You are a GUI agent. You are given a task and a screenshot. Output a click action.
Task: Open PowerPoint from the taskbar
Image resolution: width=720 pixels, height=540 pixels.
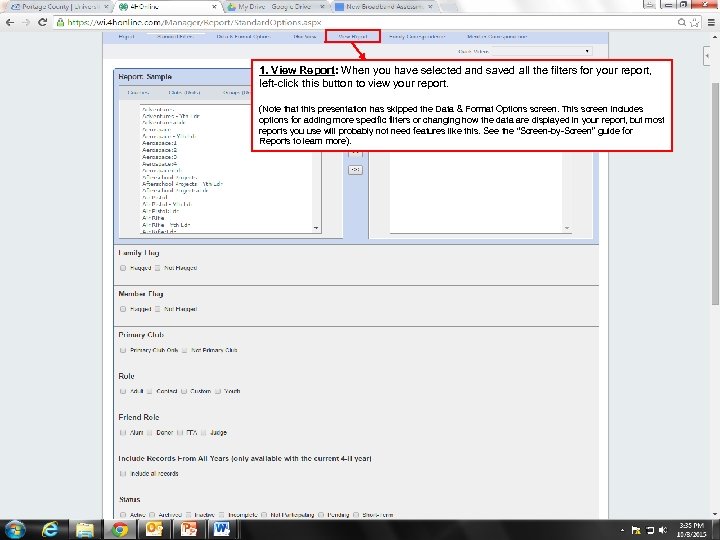tap(189, 530)
